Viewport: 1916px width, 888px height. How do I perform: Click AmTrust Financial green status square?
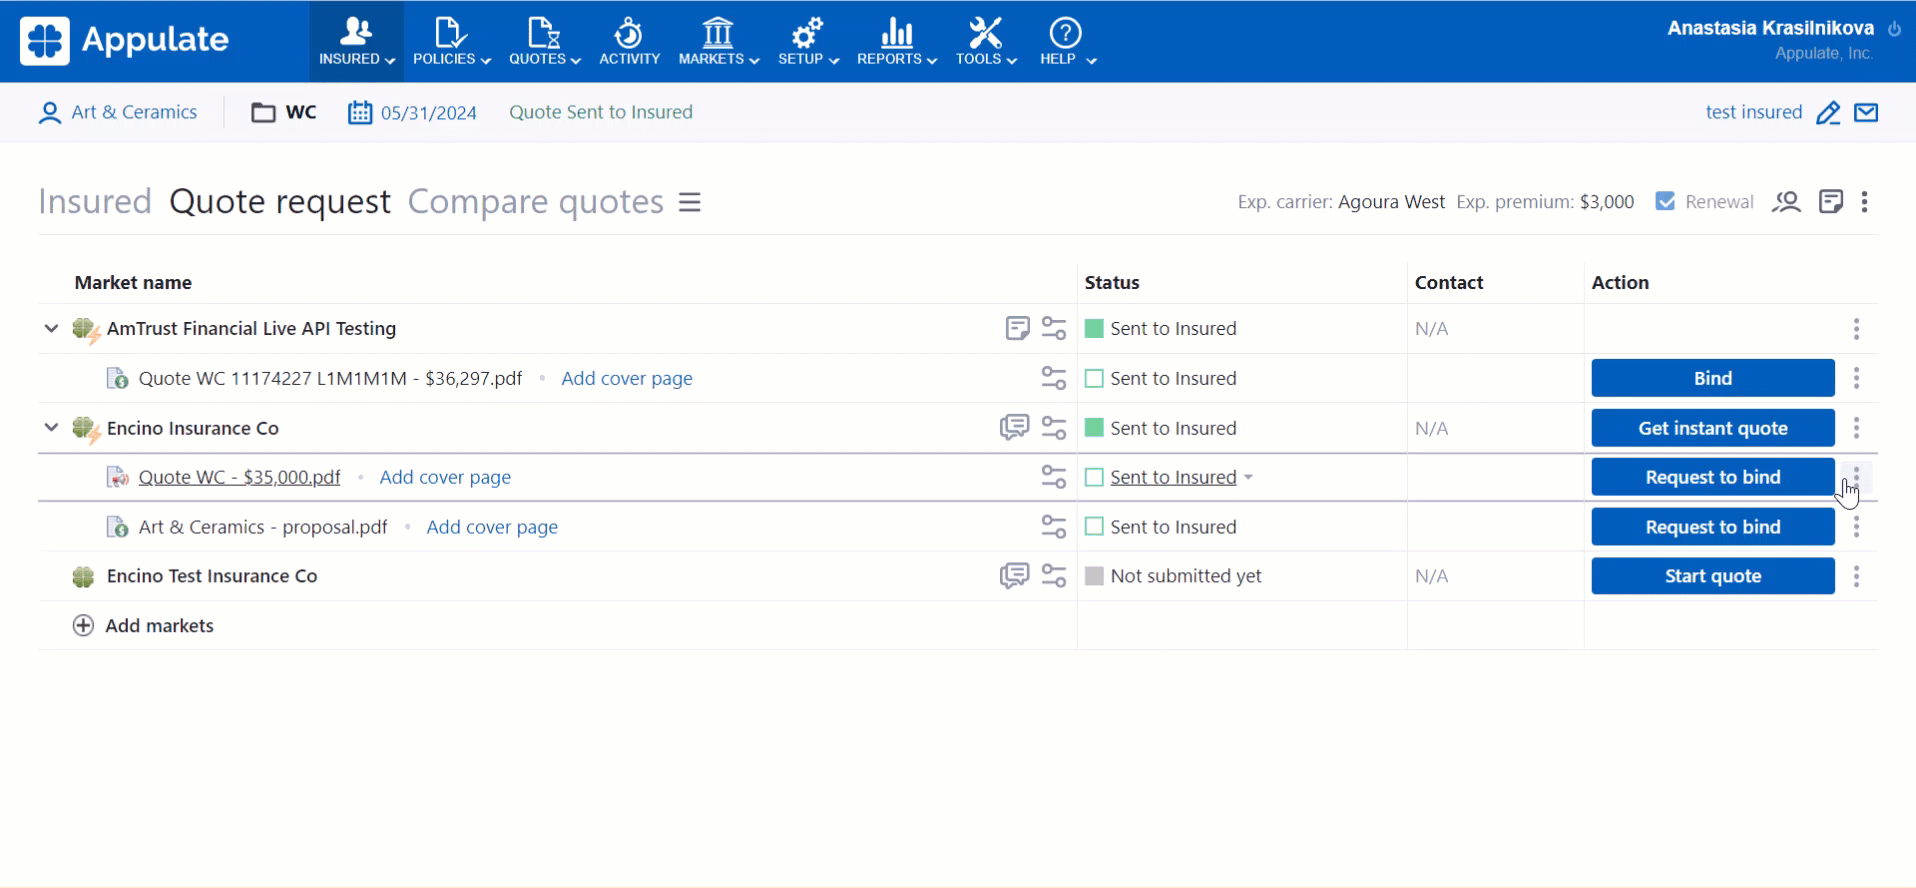[1094, 328]
